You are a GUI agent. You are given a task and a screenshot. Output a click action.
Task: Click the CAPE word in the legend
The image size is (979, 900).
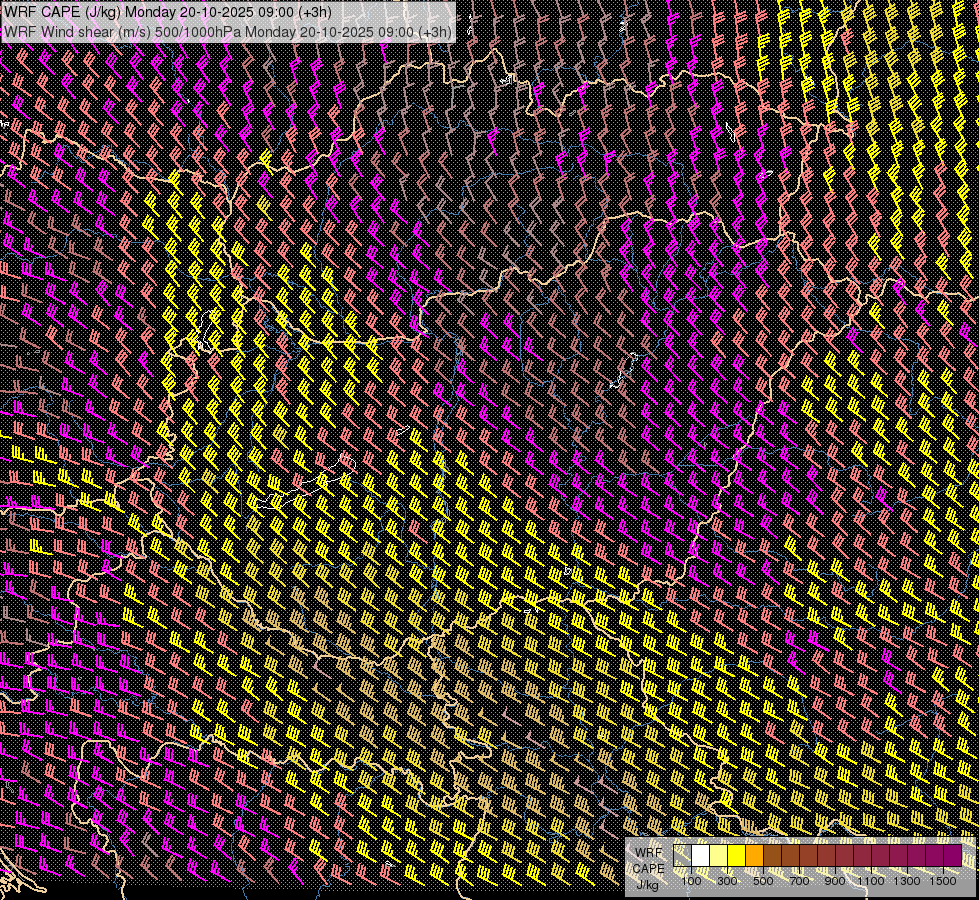648,868
